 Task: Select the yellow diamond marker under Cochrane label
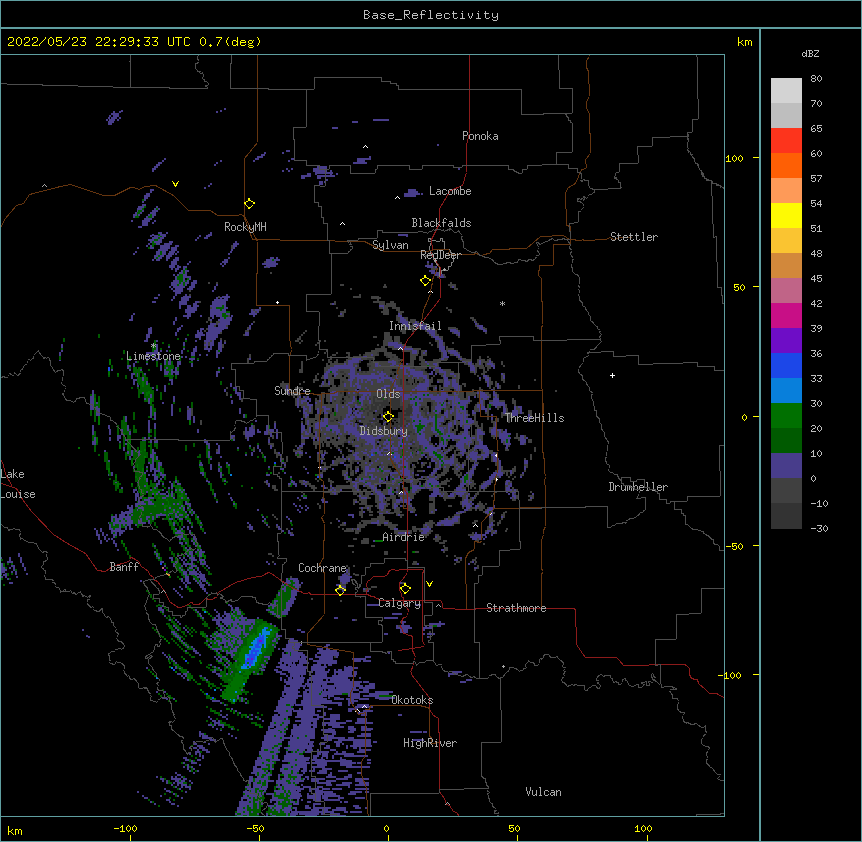tap(340, 590)
